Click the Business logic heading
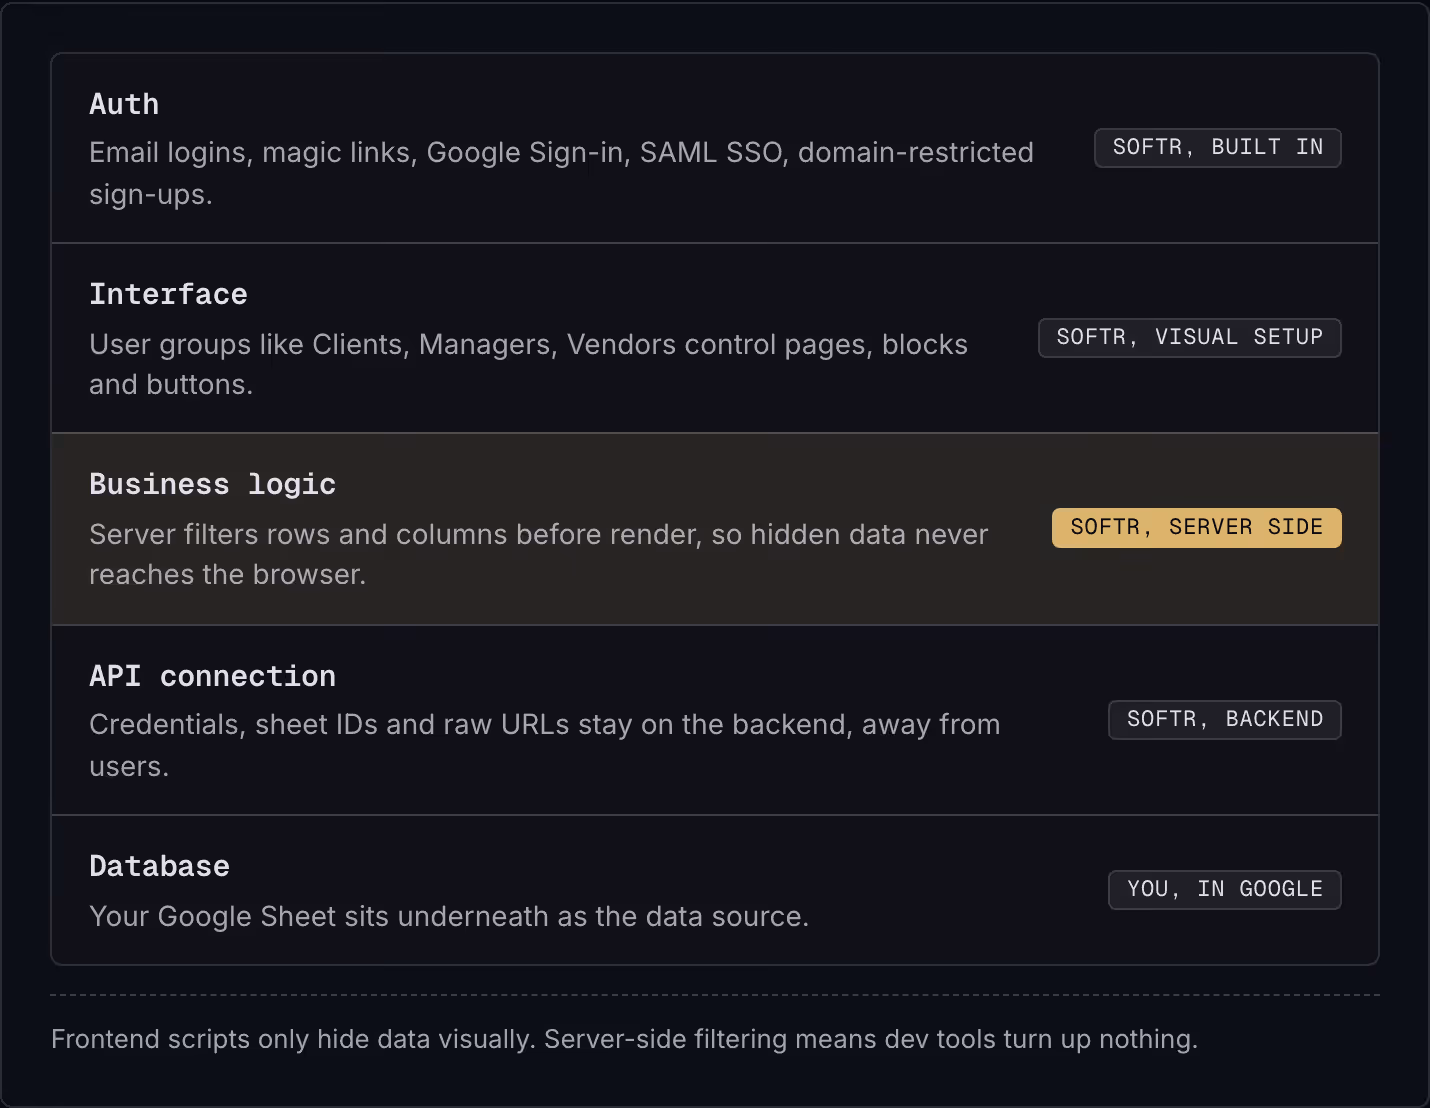This screenshot has height=1108, width=1430. click(212, 484)
